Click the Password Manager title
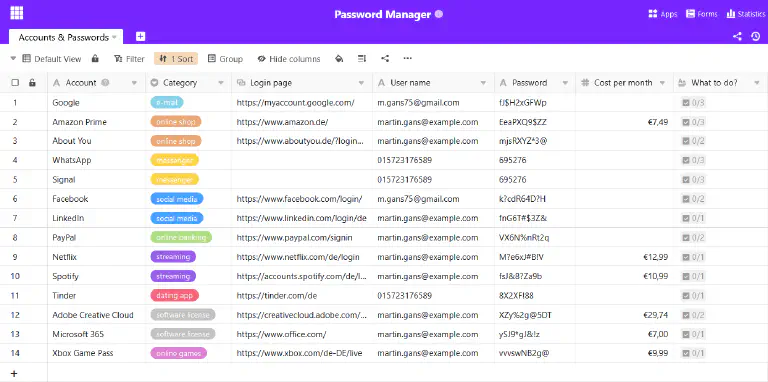The width and height of the screenshot is (768, 382). click(x=383, y=14)
